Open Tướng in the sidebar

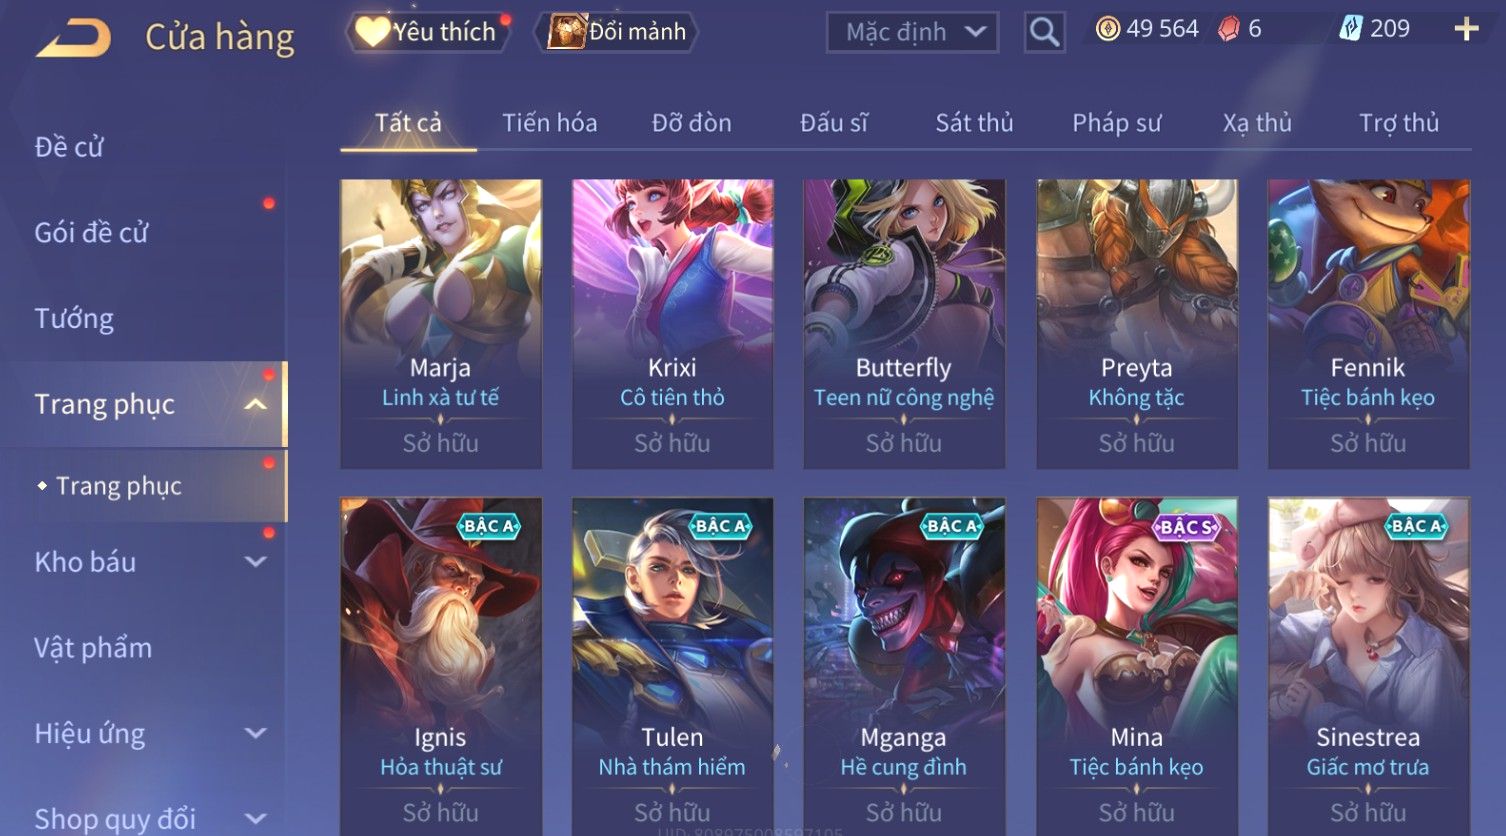pos(74,319)
